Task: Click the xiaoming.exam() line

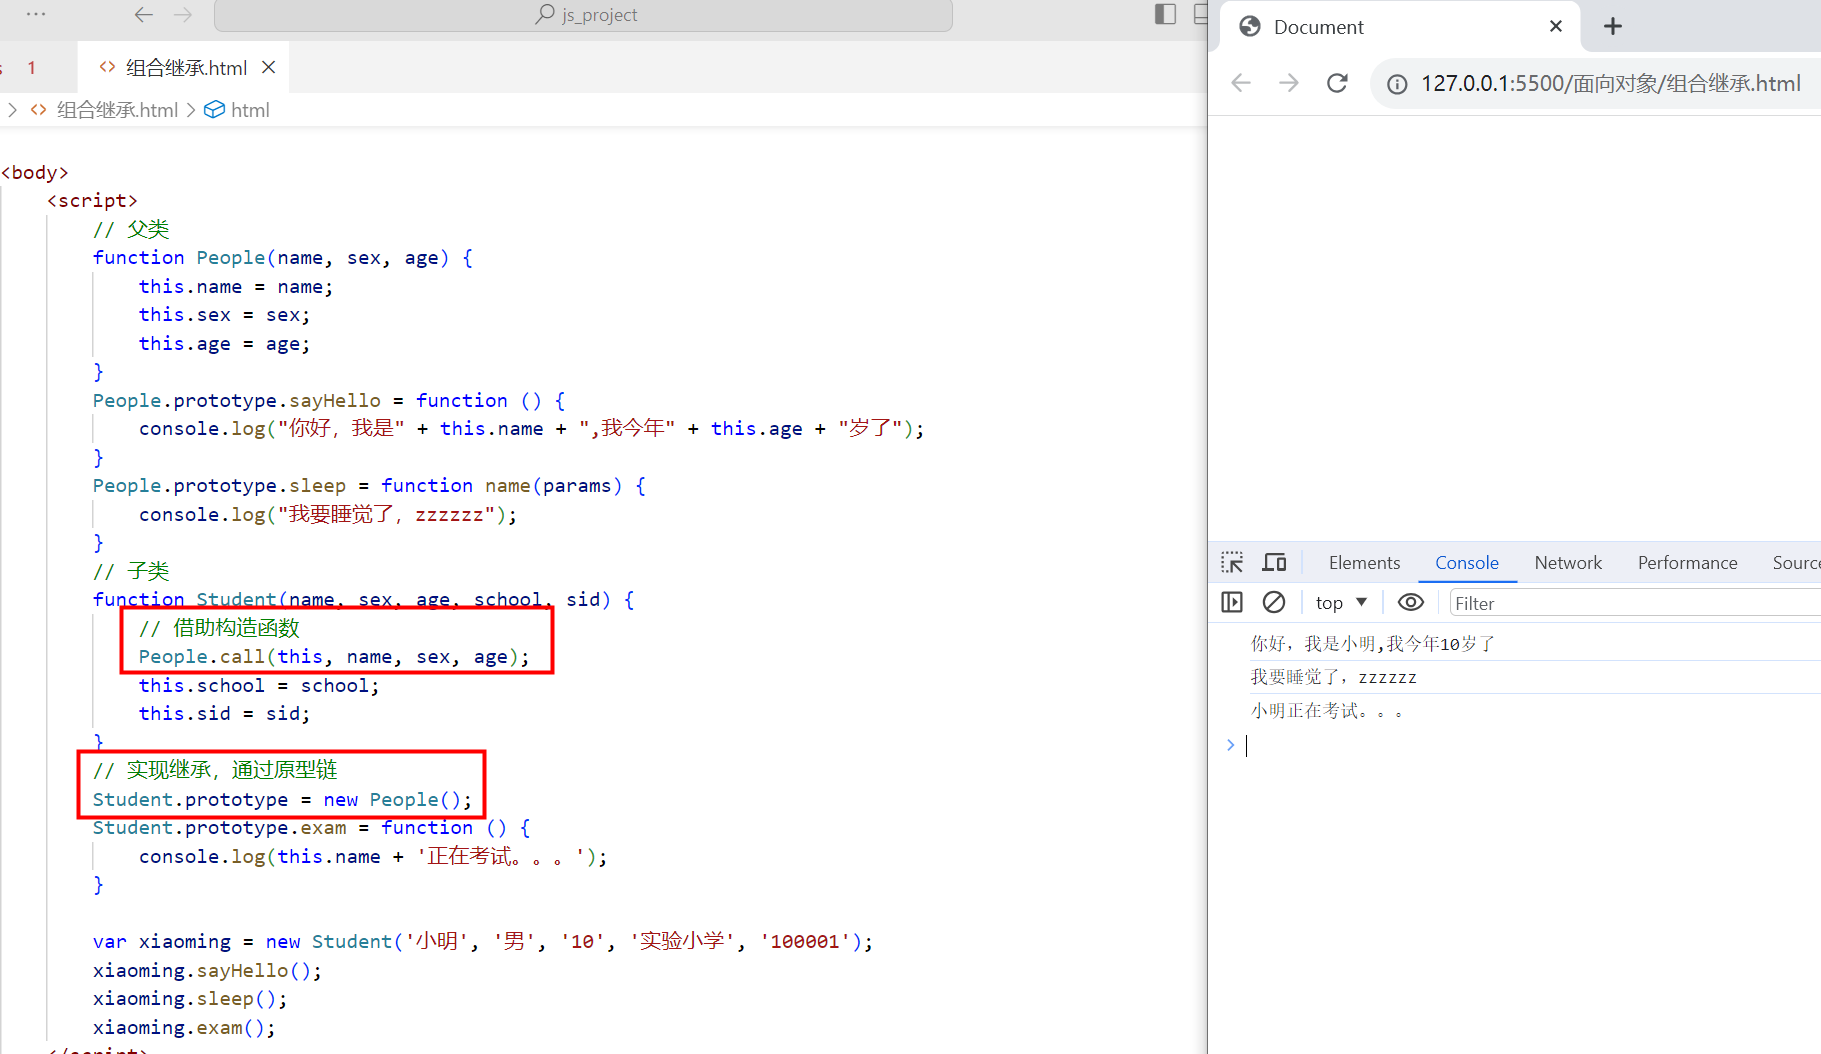Action: [x=184, y=1028]
